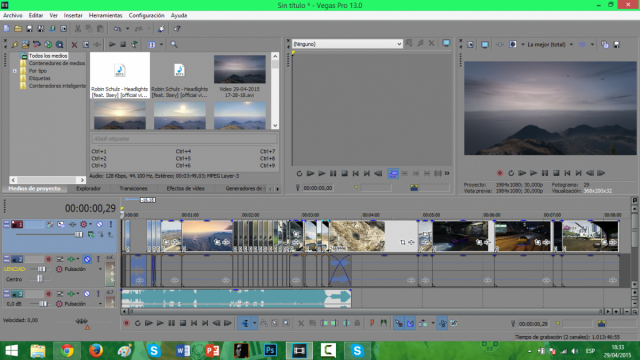Toggle mute on audio track 3

(x=87, y=294)
